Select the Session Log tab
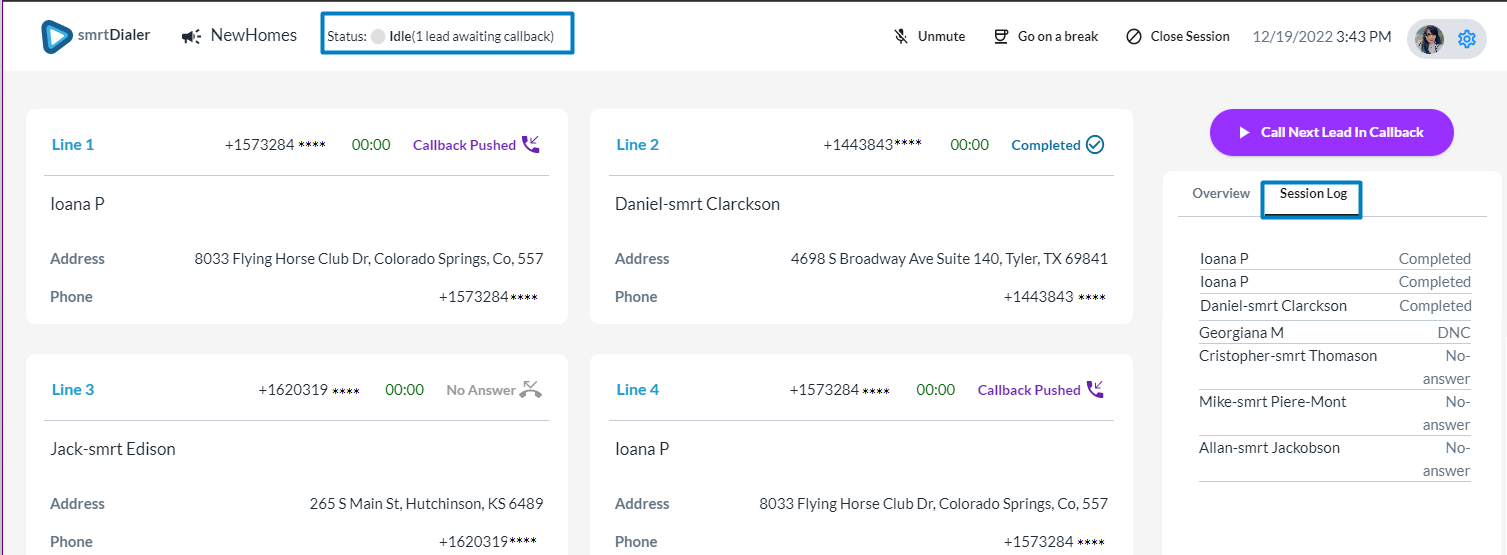1507x555 pixels. click(x=1313, y=194)
